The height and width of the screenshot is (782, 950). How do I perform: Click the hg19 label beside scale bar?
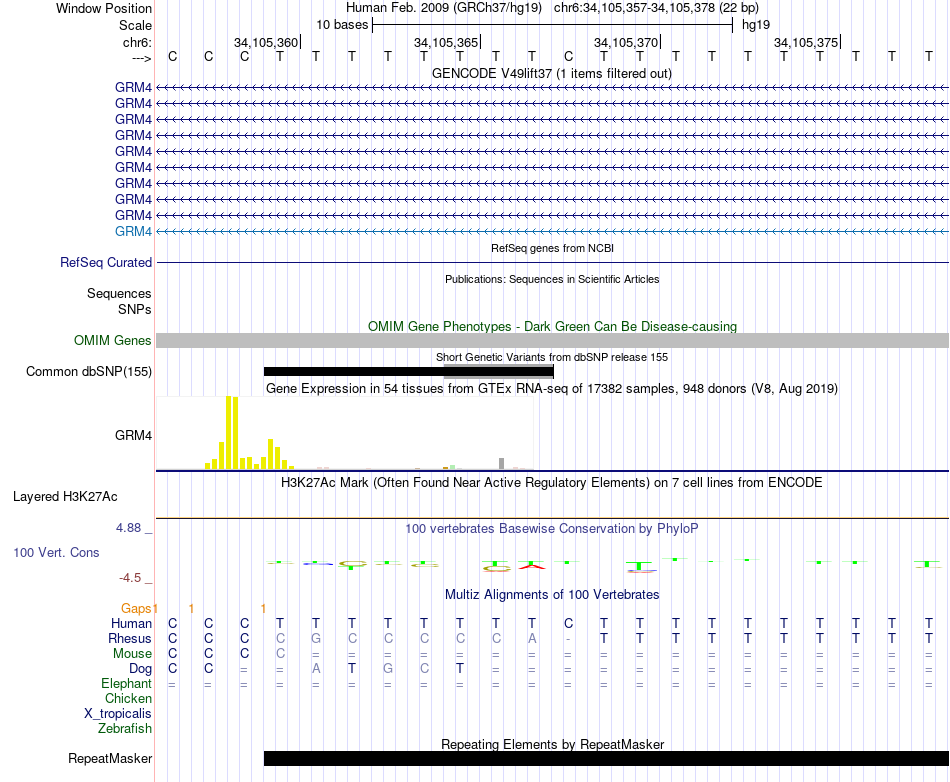[x=756, y=25]
